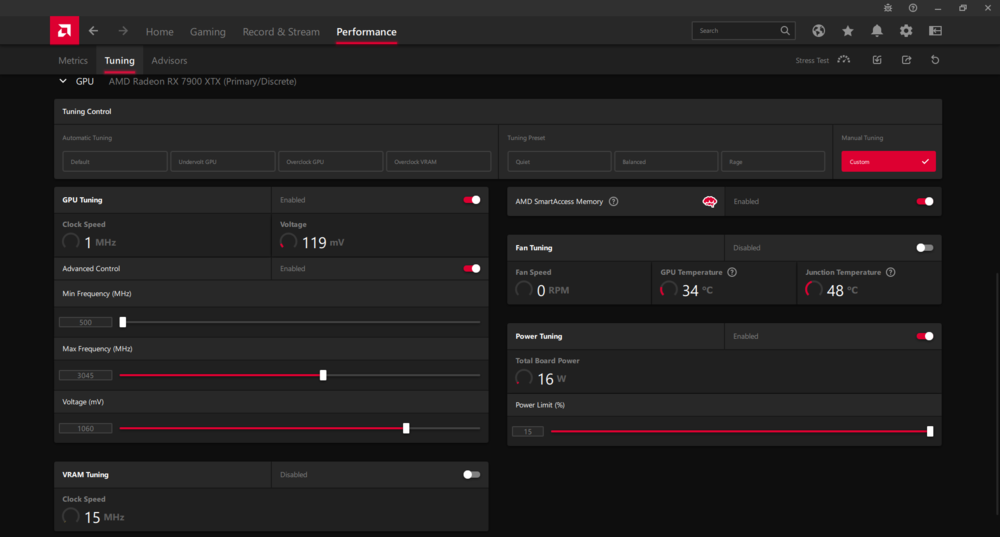Screen dimensions: 1000x537
Task: Open notifications bell icon
Action: click(877, 31)
